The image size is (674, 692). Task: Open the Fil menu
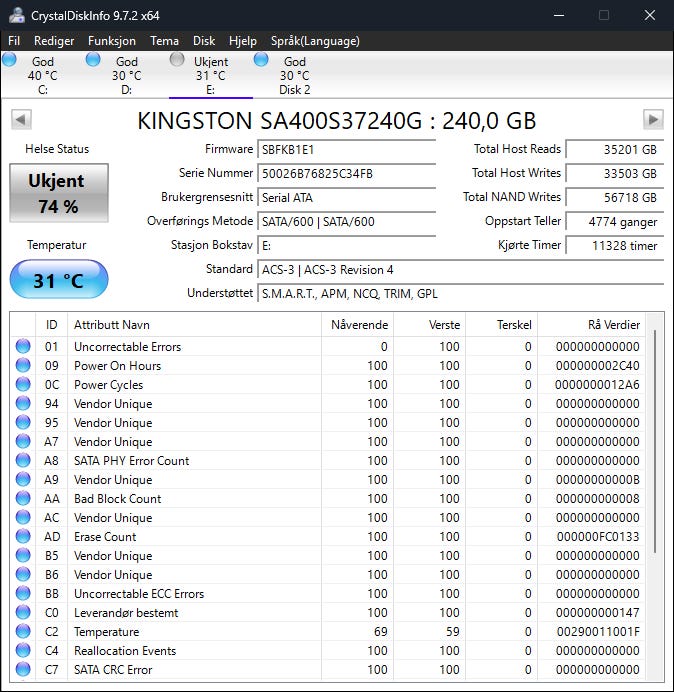tap(14, 41)
